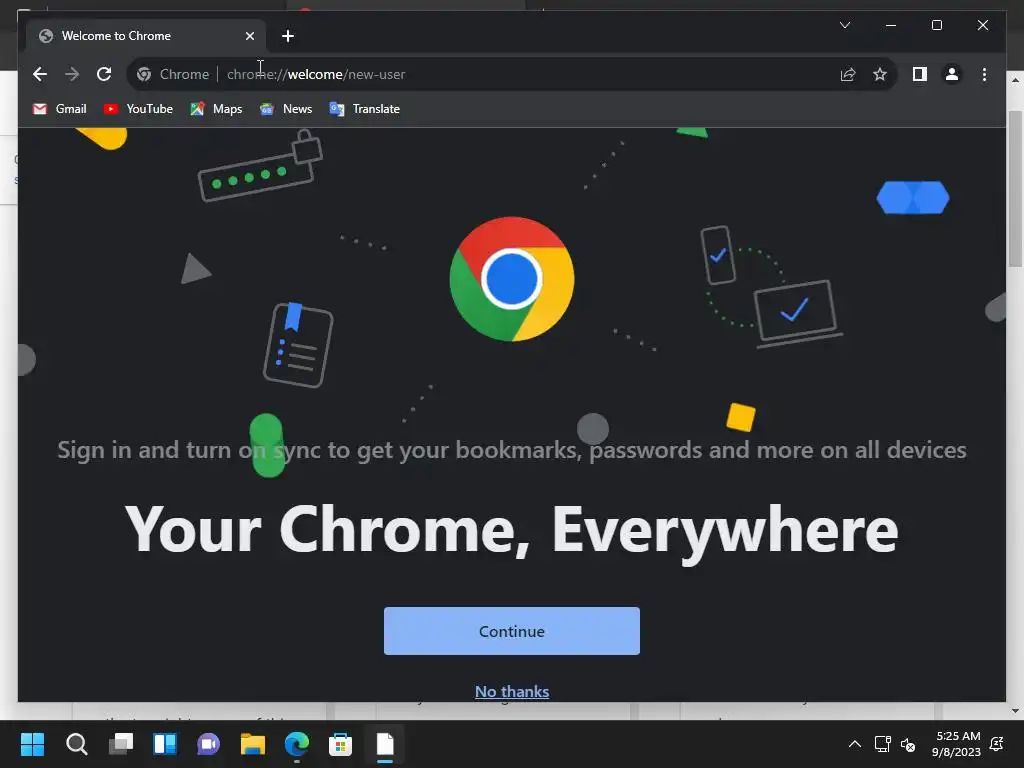
Task: Open the network status tray icon
Action: (x=882, y=744)
